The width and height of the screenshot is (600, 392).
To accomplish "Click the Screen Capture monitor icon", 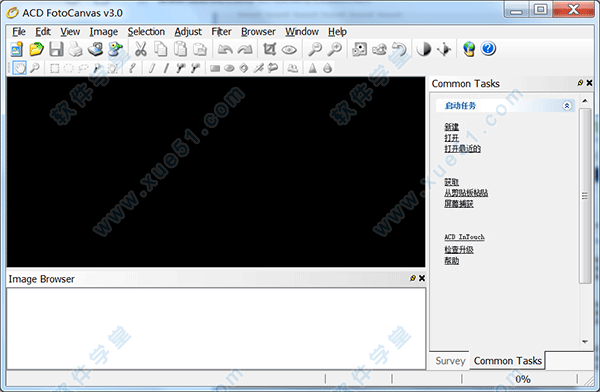I will 115,49.
